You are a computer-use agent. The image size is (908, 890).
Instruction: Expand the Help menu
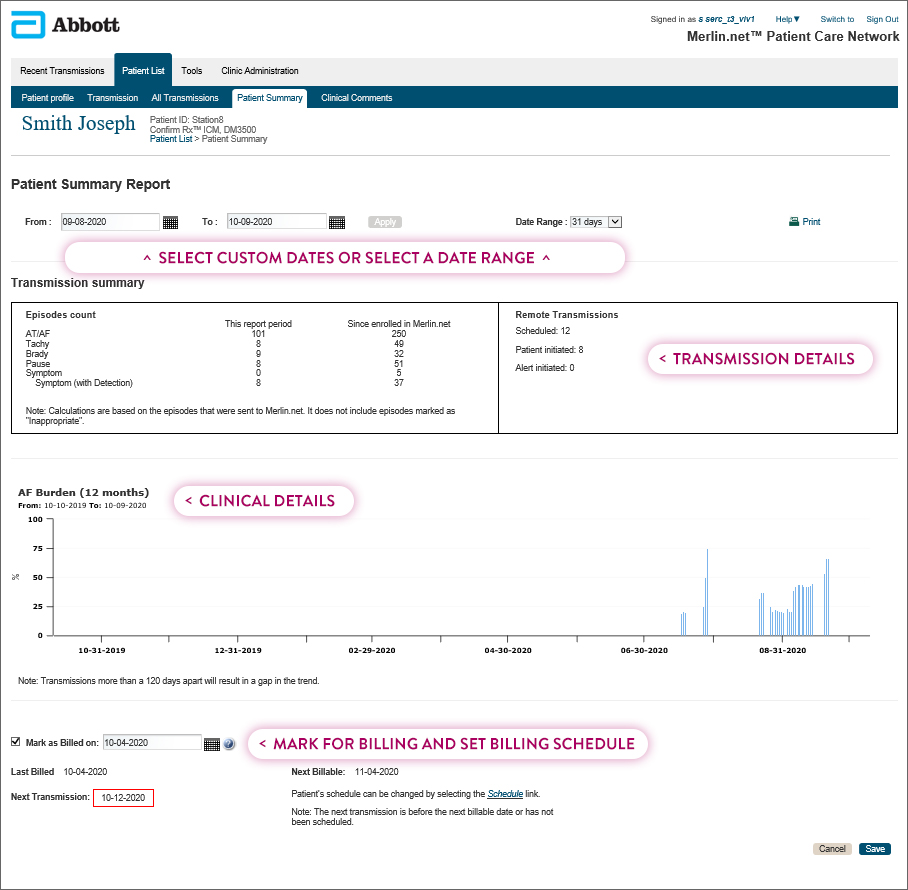pyautogui.click(x=786, y=18)
